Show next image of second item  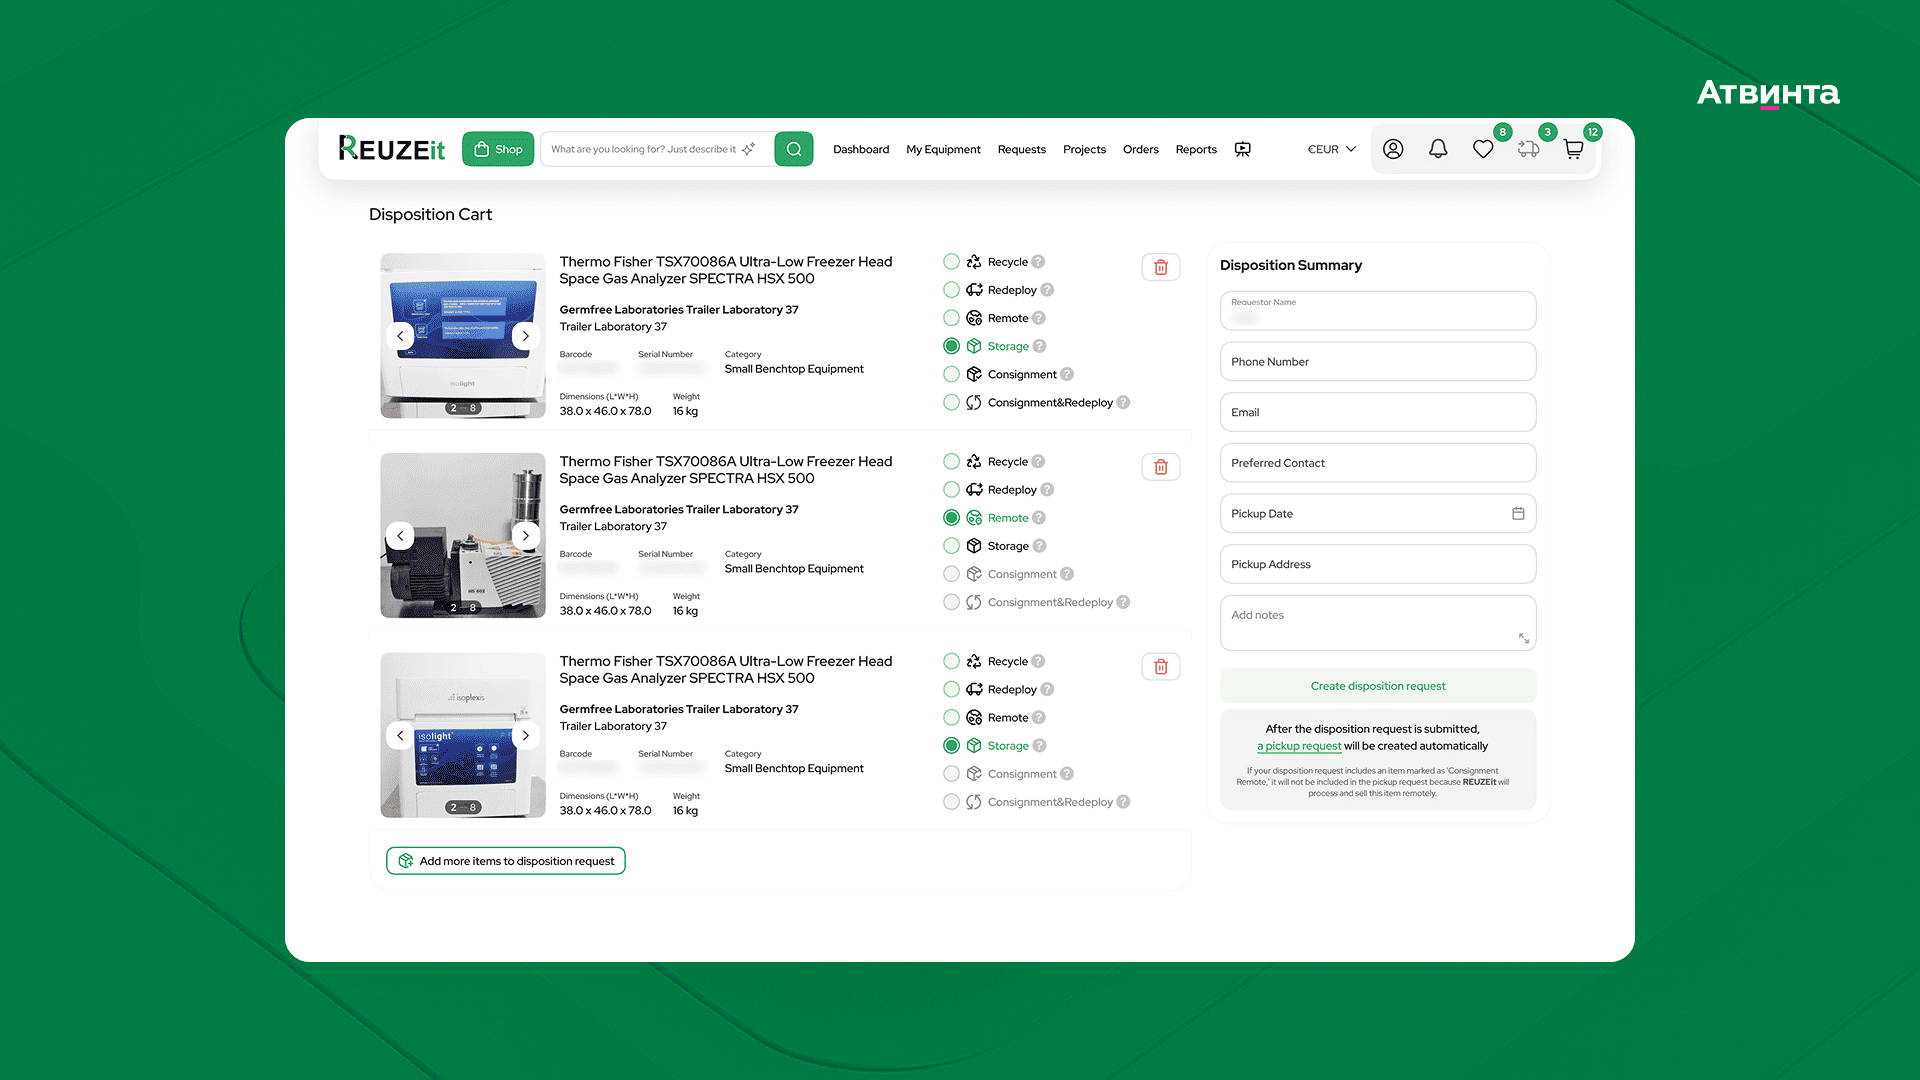tap(526, 536)
